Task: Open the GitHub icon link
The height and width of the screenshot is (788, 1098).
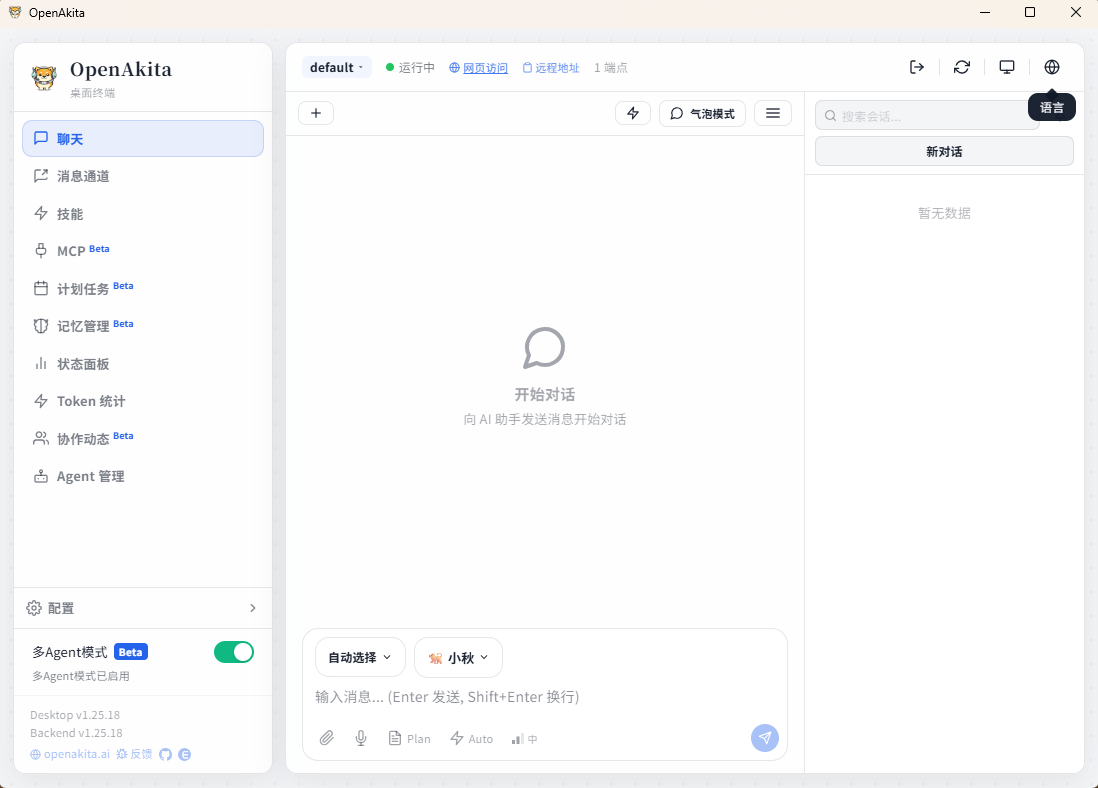Action: (x=165, y=754)
